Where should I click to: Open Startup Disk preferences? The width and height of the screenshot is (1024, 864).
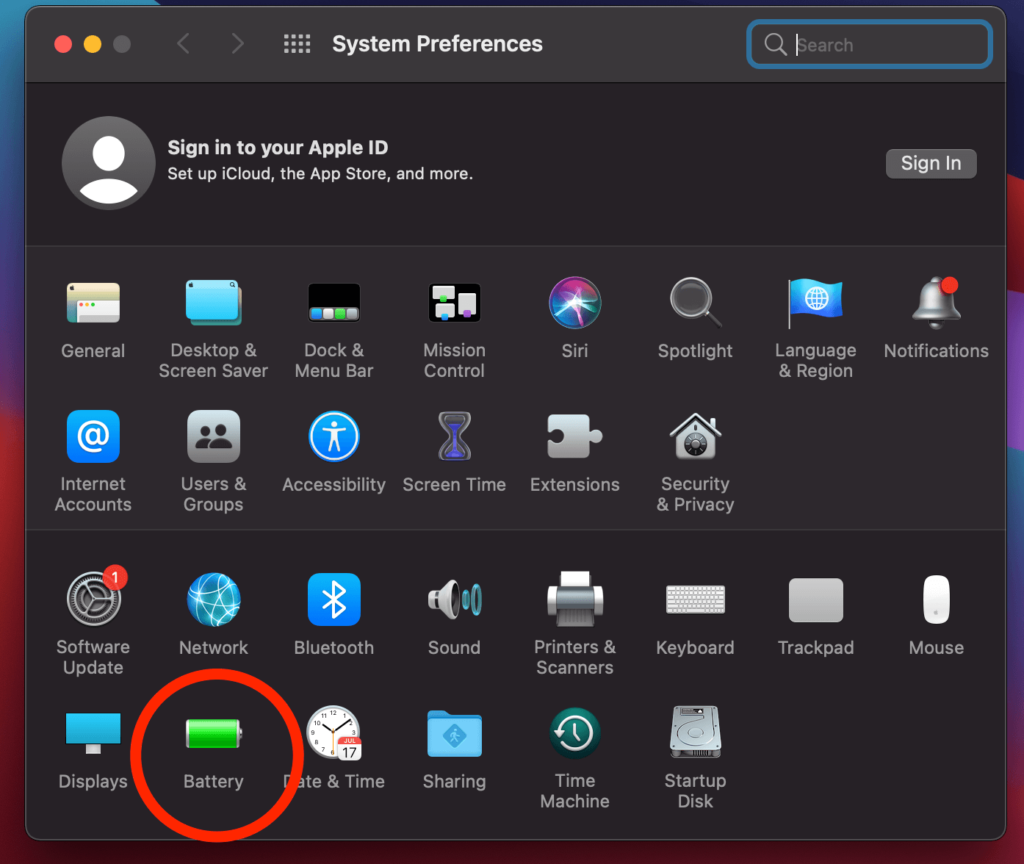[695, 734]
